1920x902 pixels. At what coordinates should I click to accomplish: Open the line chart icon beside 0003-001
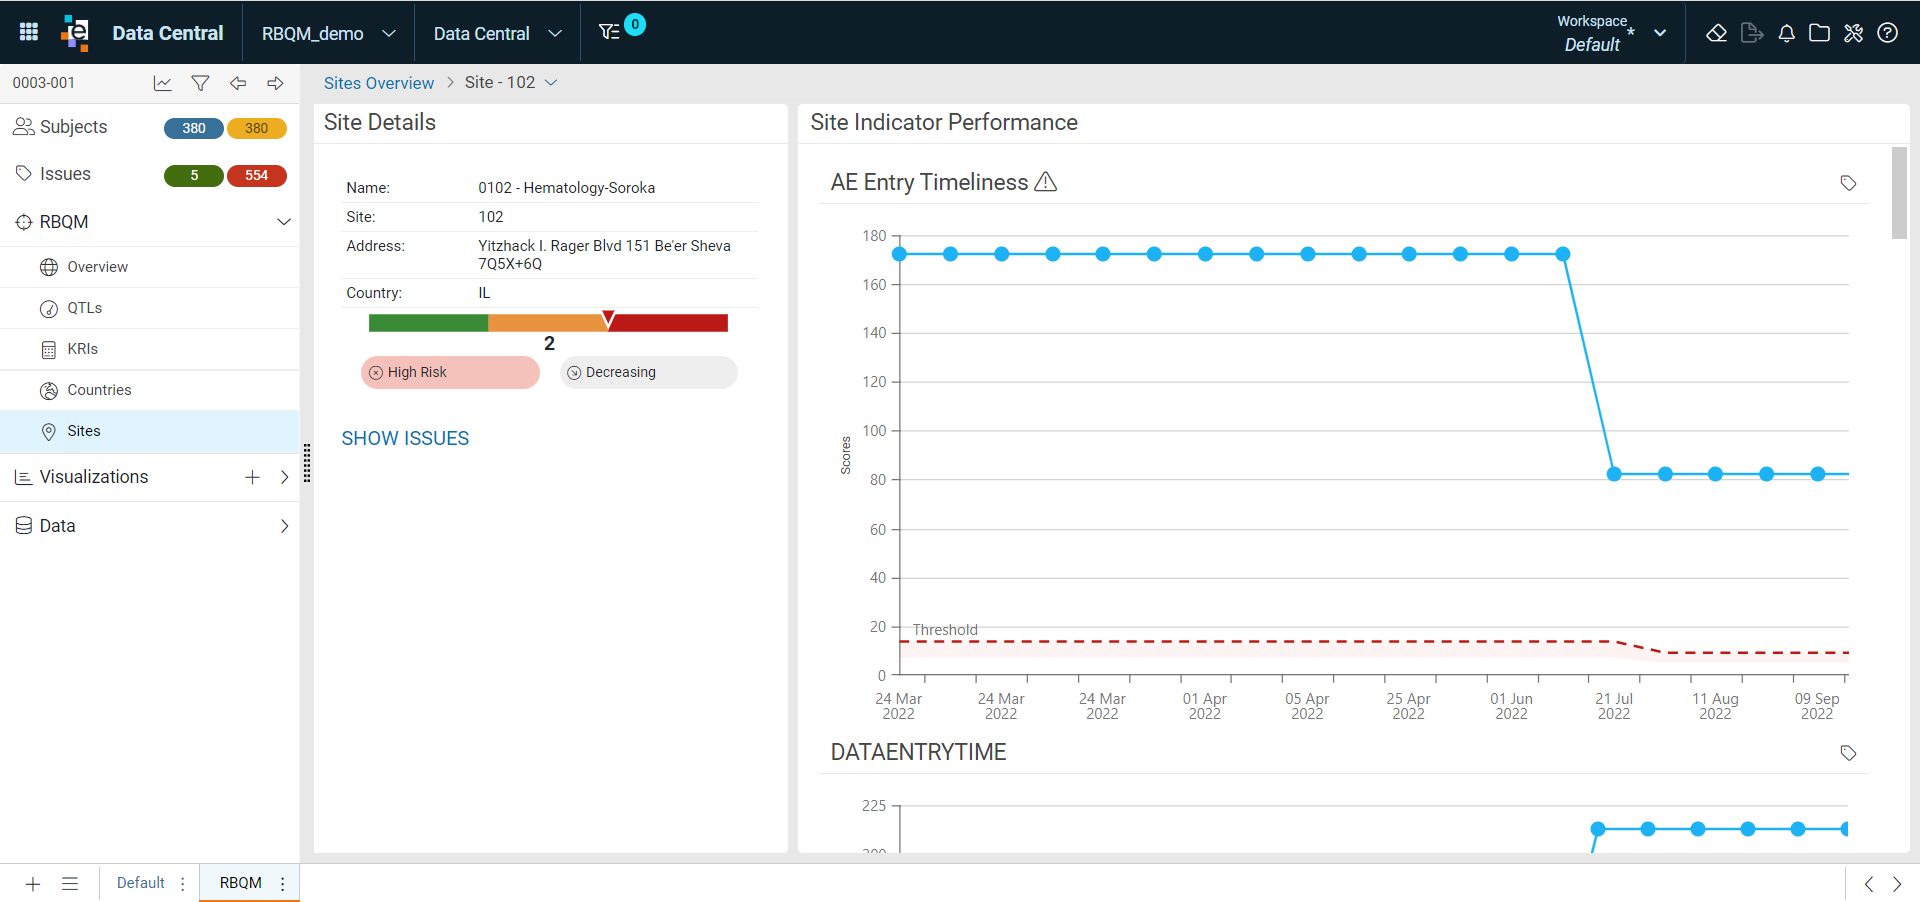pyautogui.click(x=162, y=83)
